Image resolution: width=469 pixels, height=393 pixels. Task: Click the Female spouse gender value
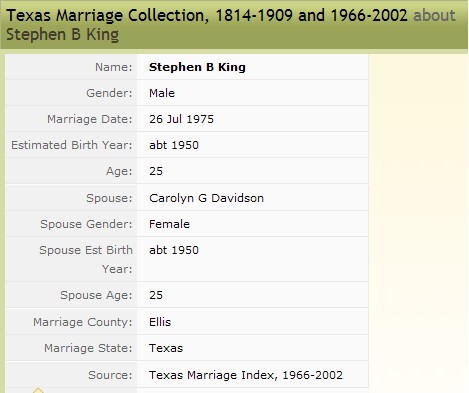point(169,224)
